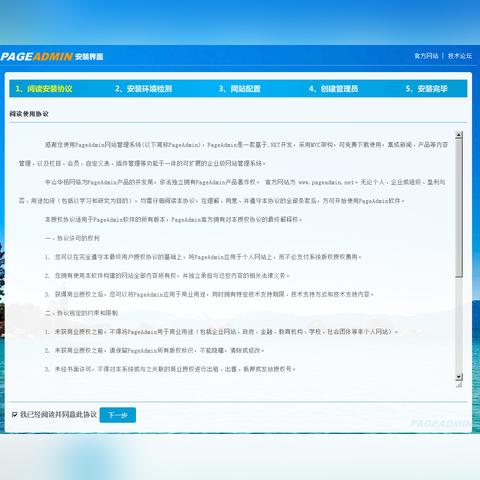The width and height of the screenshot is (480, 480).
Task: Select step 4 创建管理员 tab
Action: 333,89
